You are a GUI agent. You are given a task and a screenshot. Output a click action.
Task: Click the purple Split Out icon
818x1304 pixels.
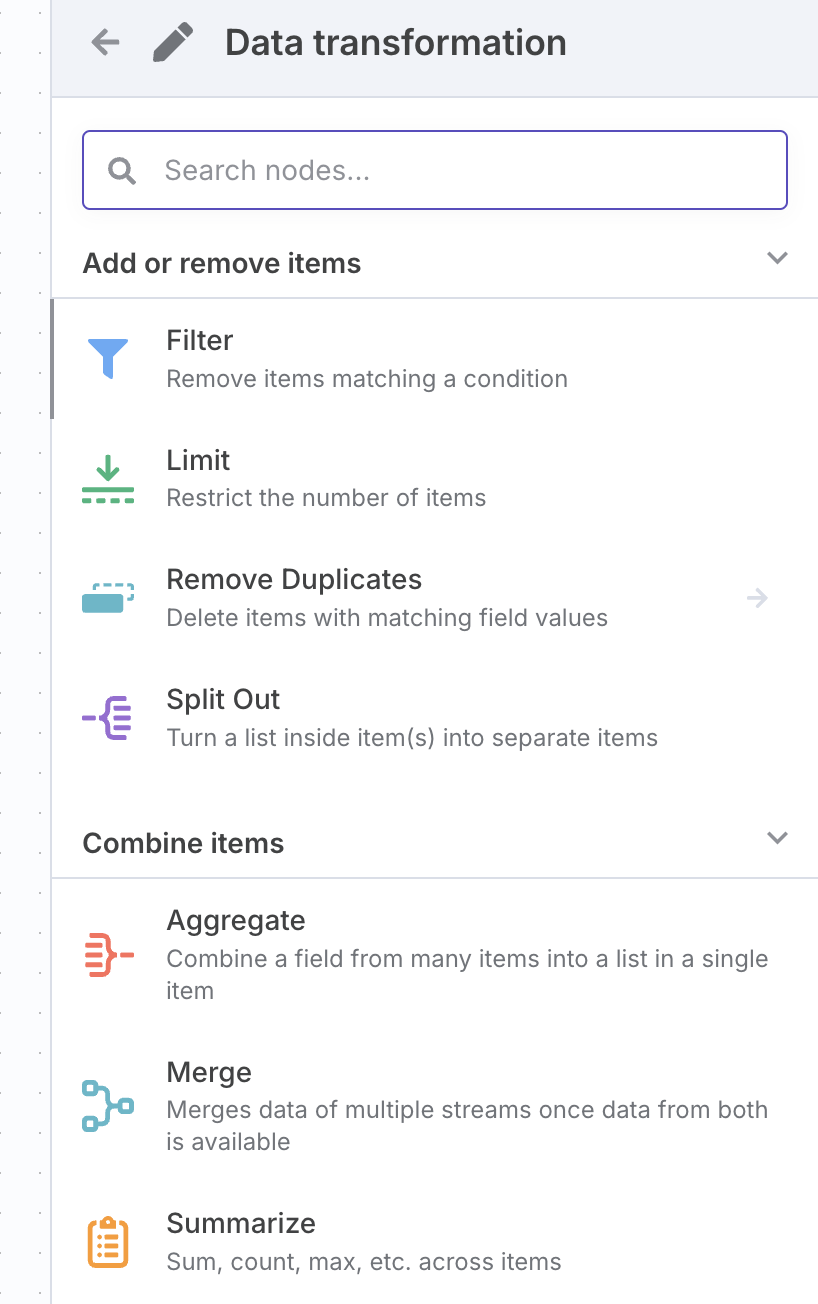pos(108,718)
